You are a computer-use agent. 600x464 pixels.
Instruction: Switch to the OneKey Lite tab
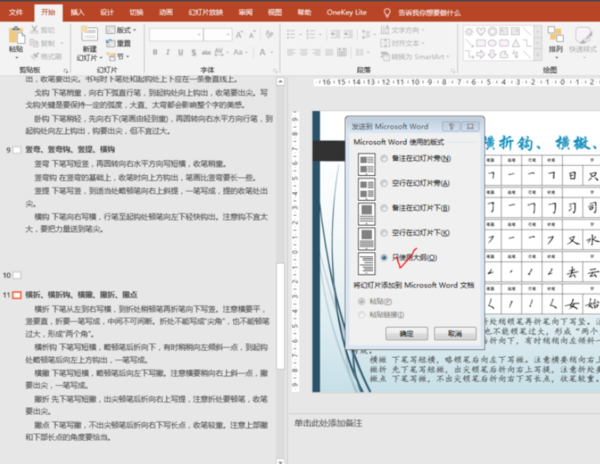pos(346,13)
